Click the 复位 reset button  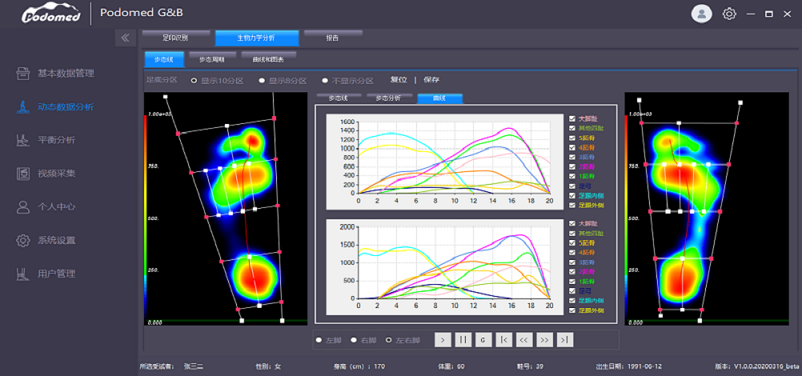398,80
